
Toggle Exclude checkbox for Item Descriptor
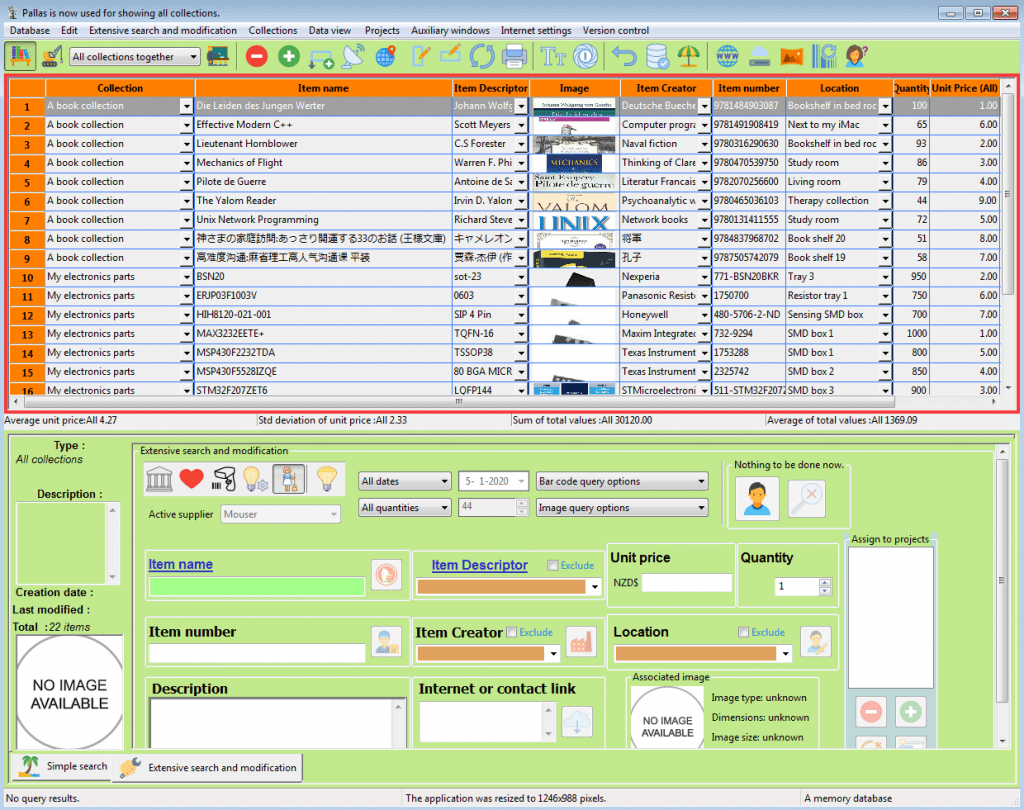(x=552, y=566)
